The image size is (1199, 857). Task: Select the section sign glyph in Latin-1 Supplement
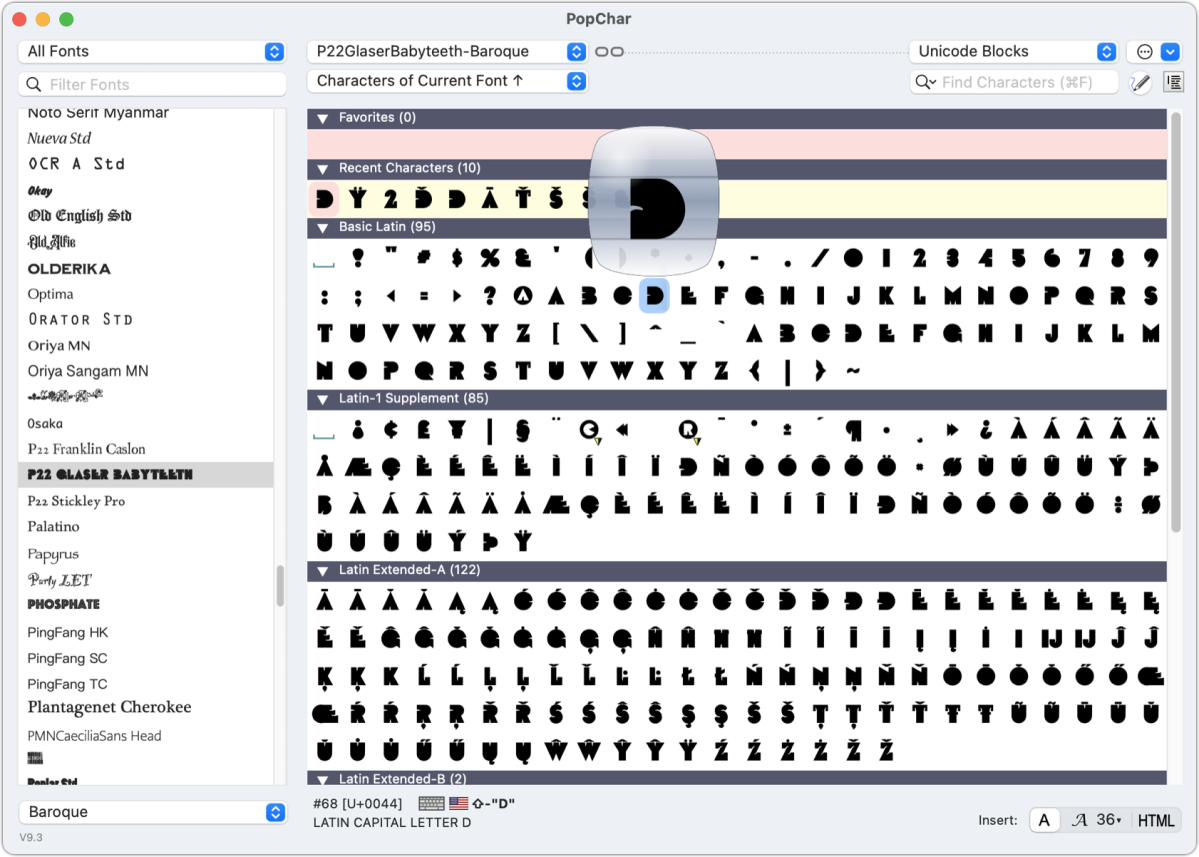[523, 430]
